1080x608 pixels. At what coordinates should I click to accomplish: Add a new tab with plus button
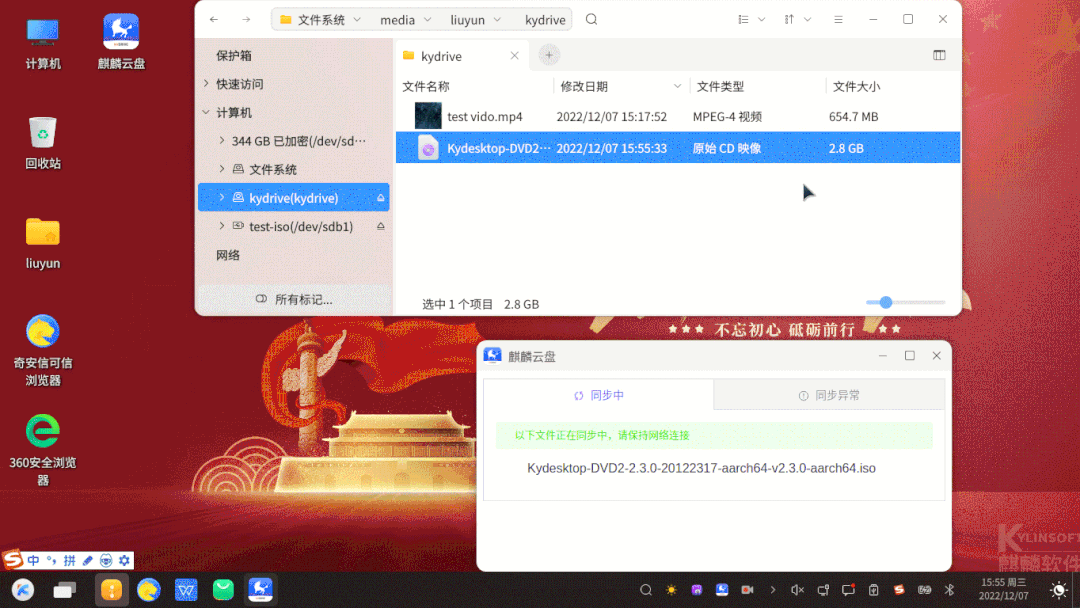click(x=549, y=55)
